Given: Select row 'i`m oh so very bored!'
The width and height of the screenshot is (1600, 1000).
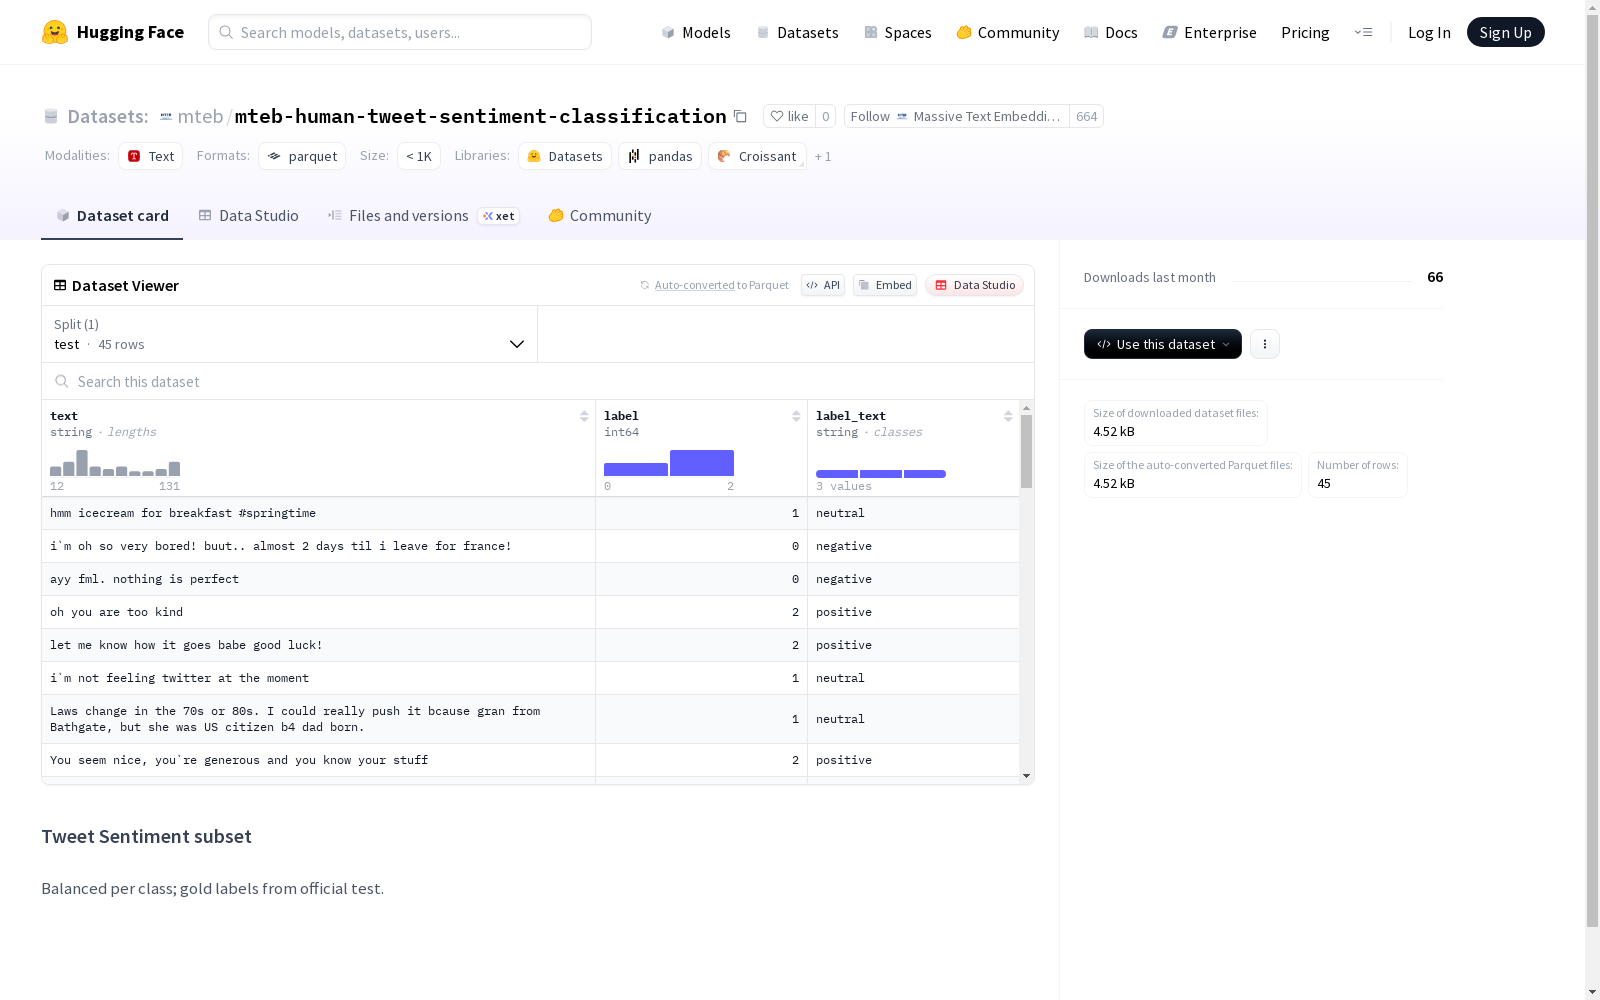Looking at the screenshot, I should pyautogui.click(x=530, y=546).
